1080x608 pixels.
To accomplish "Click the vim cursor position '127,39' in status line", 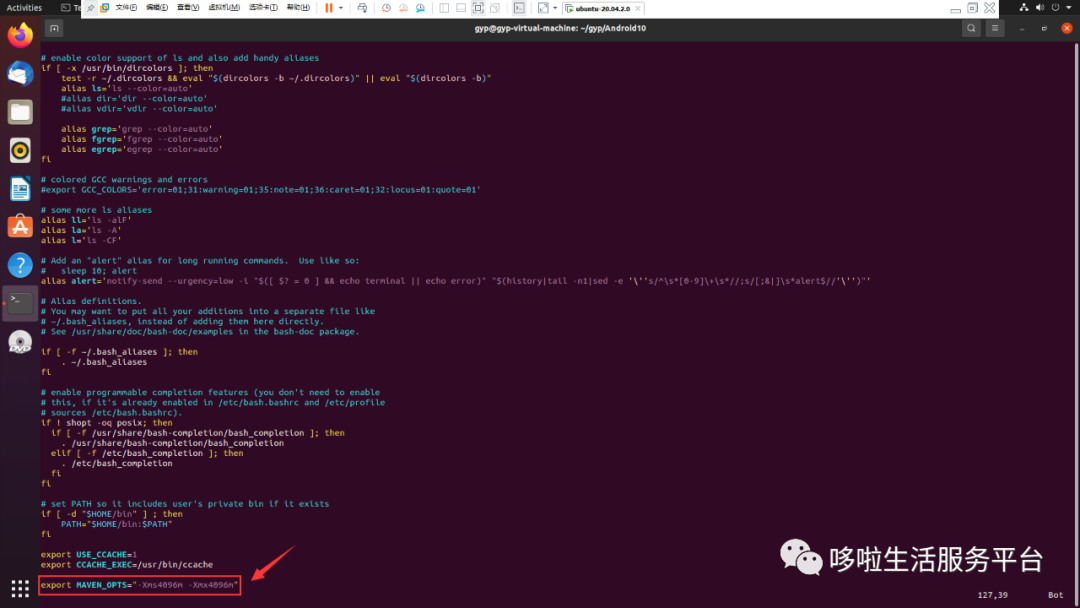I will 993,595.
